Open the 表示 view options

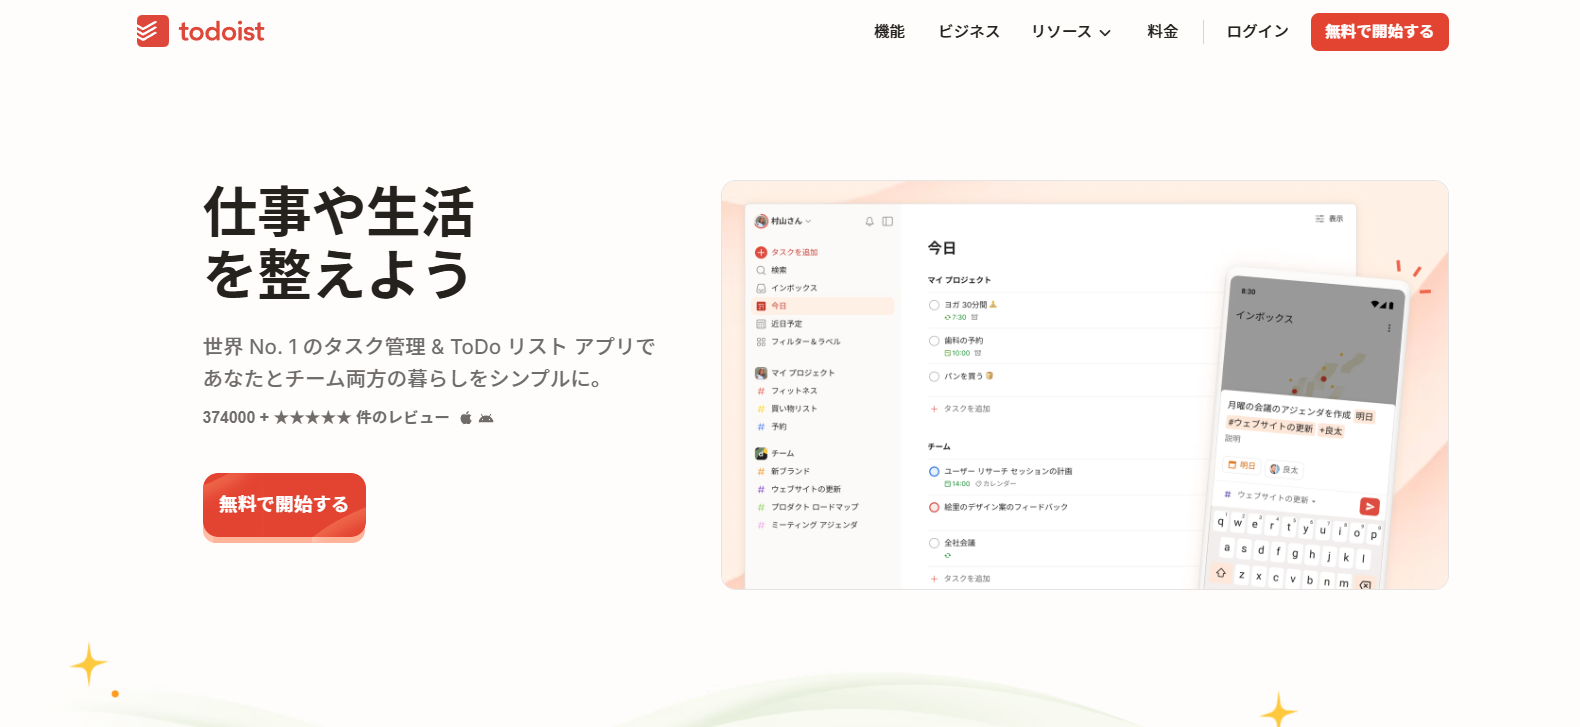[x=1329, y=218]
